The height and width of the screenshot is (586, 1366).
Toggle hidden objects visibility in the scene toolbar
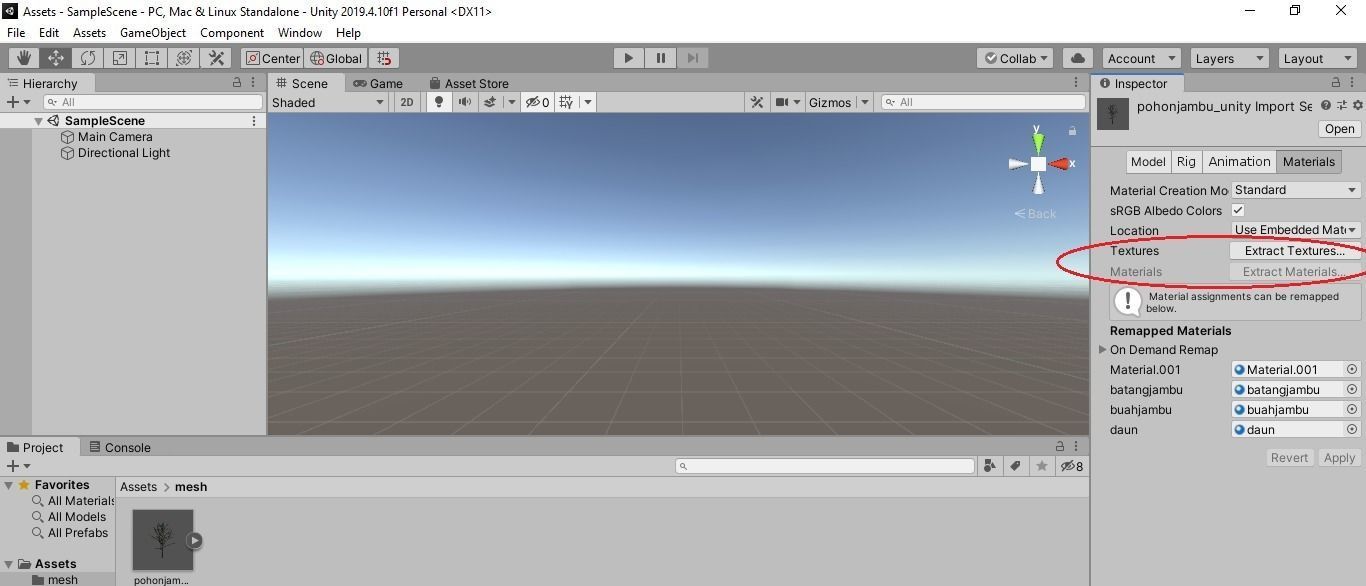pyautogui.click(x=538, y=102)
